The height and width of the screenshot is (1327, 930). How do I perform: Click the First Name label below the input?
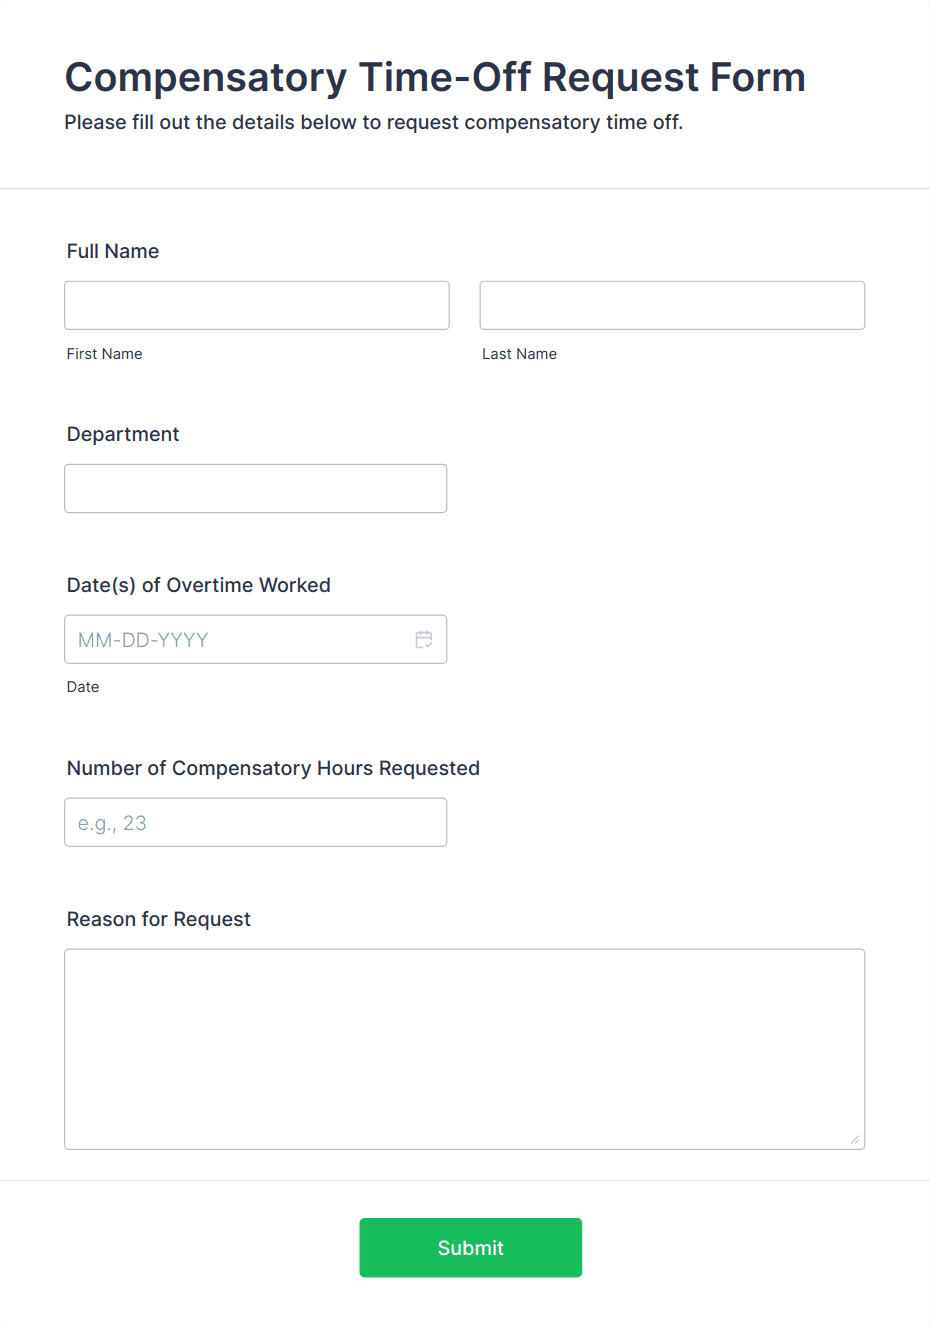pyautogui.click(x=104, y=353)
